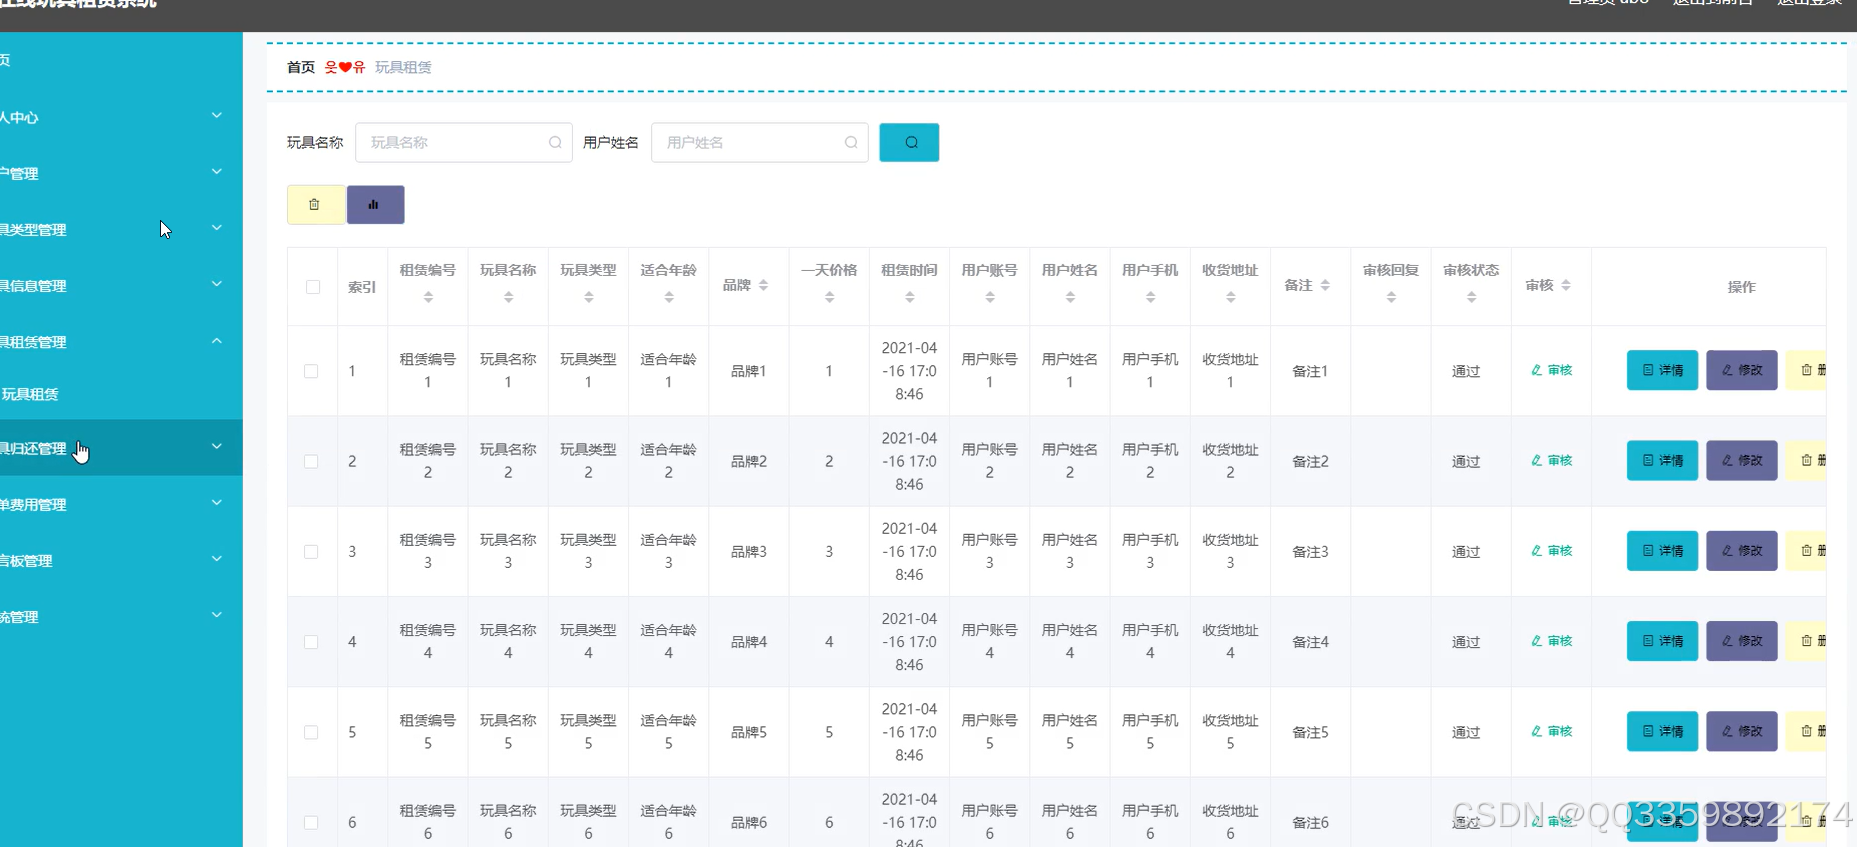Image resolution: width=1857 pixels, height=847 pixels.
Task: Click delete button in row 2
Action: click(1807, 461)
